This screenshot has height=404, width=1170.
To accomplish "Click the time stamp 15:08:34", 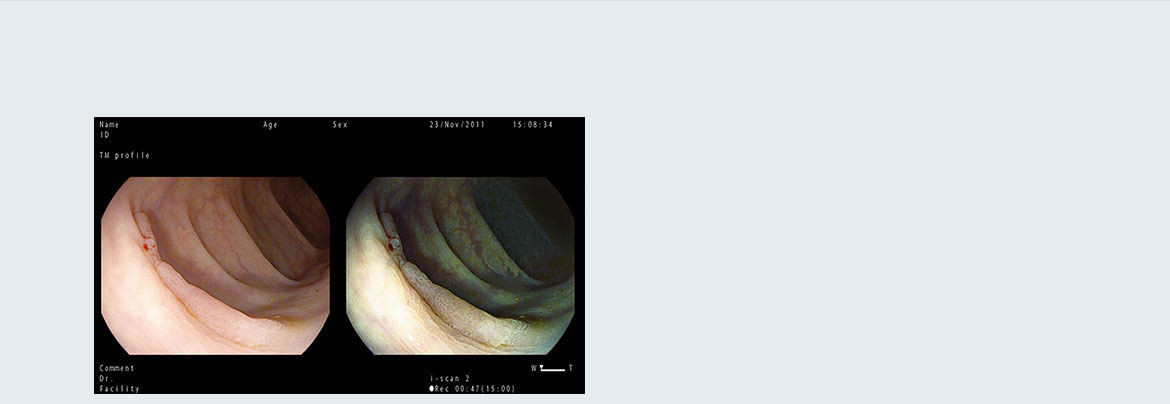I will 533,125.
